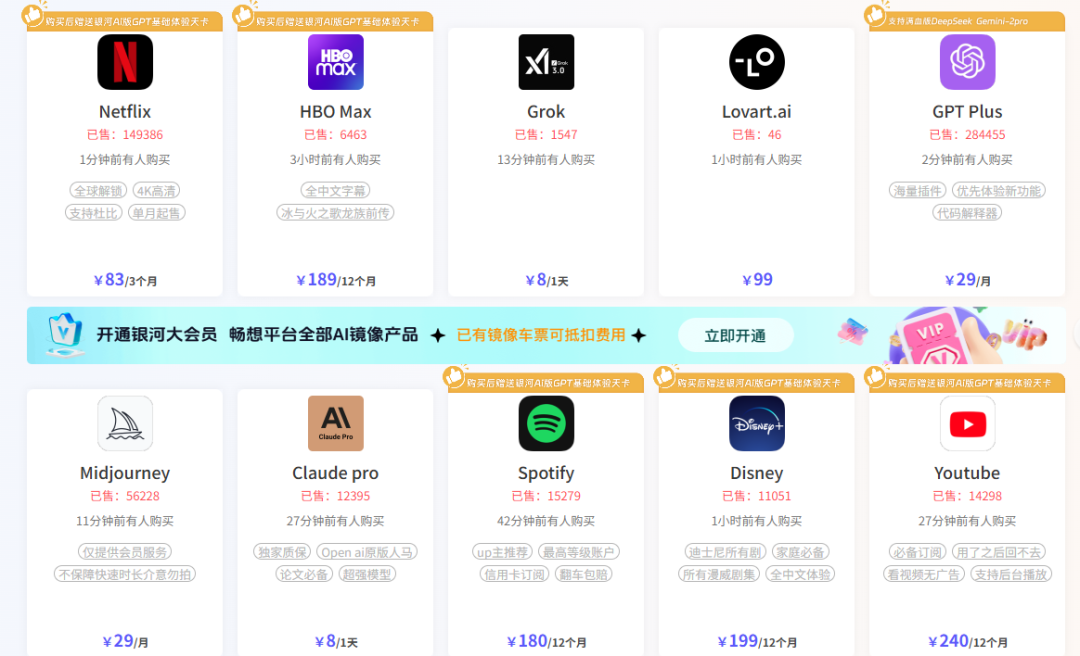Click the 论文必备 tag under Claude pro
Screen dimensions: 1080x656
(305, 574)
